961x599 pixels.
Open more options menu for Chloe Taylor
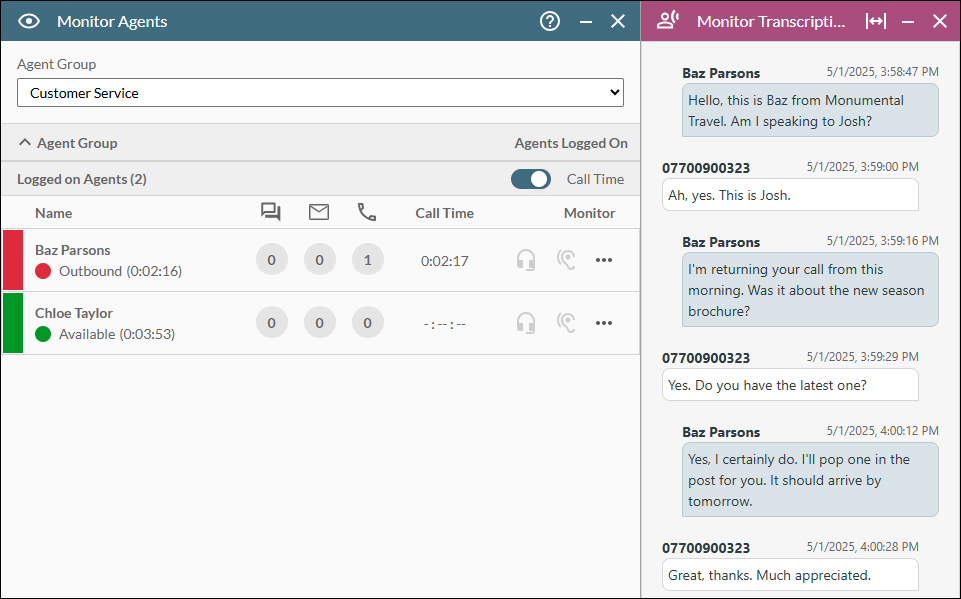pos(603,322)
